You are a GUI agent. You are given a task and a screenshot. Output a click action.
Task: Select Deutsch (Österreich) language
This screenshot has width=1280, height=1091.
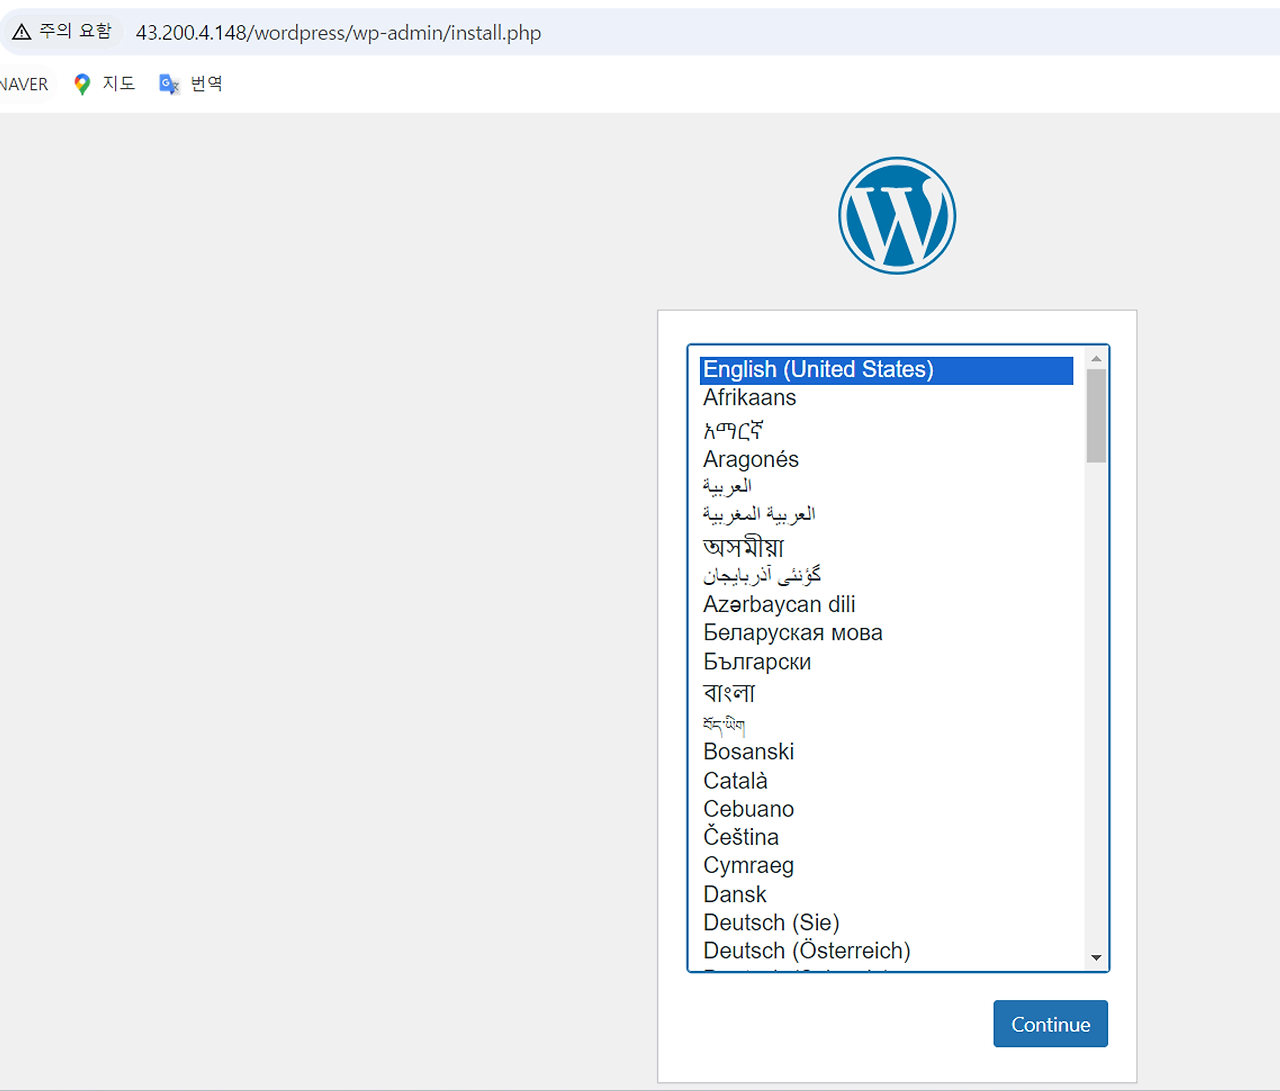[x=886, y=951]
